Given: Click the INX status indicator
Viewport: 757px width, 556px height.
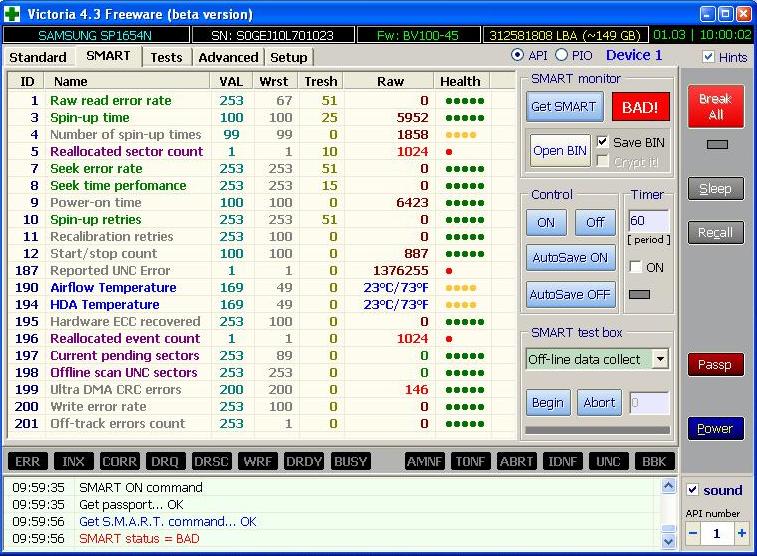Looking at the screenshot, I should (x=73, y=461).
